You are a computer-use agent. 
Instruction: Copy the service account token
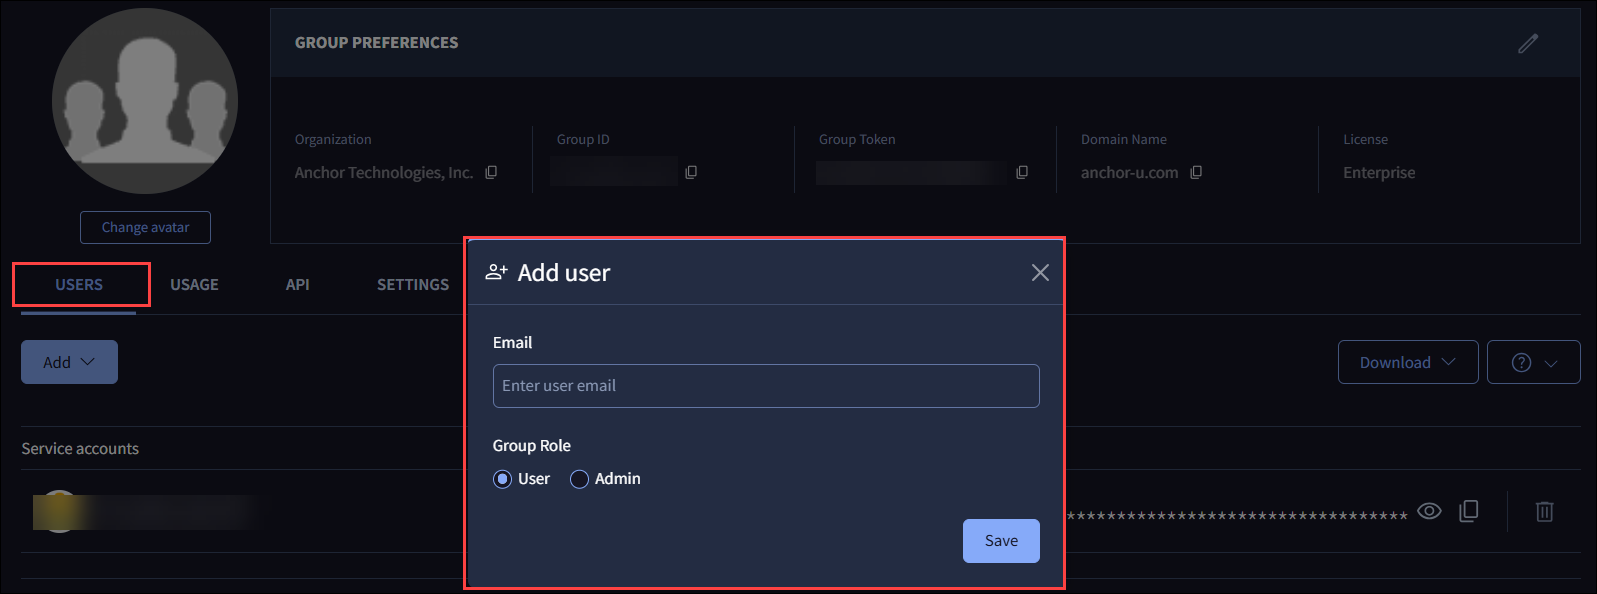(1468, 511)
